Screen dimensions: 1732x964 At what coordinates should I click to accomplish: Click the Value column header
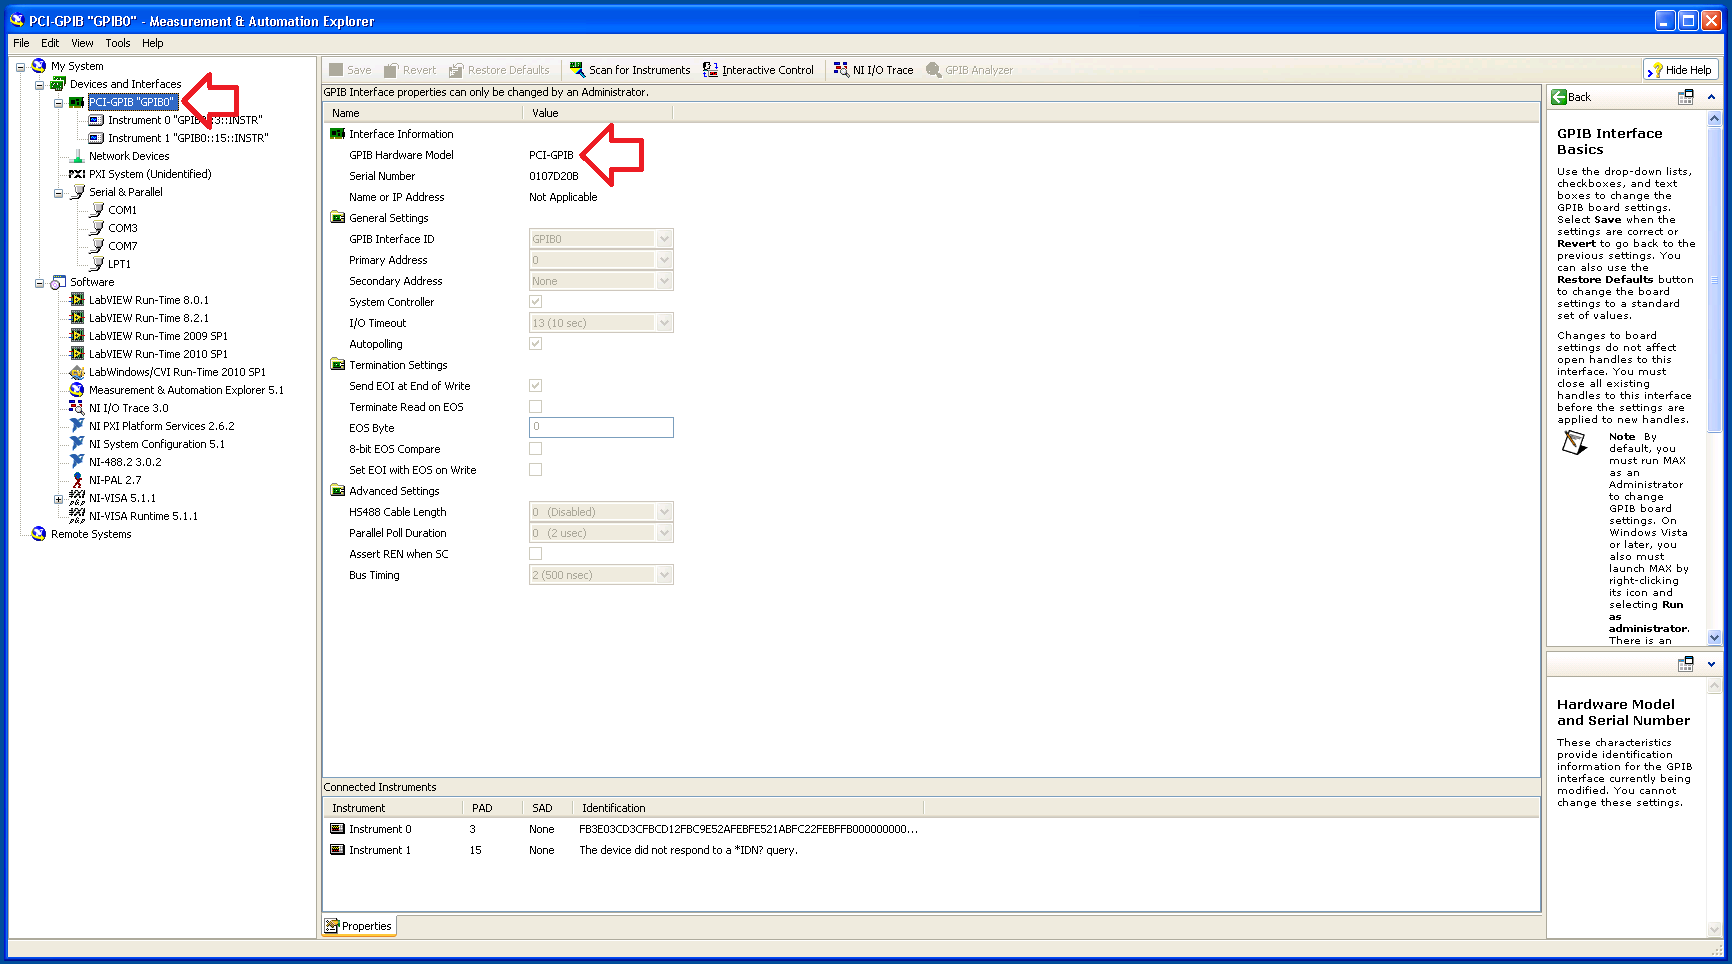[598, 113]
